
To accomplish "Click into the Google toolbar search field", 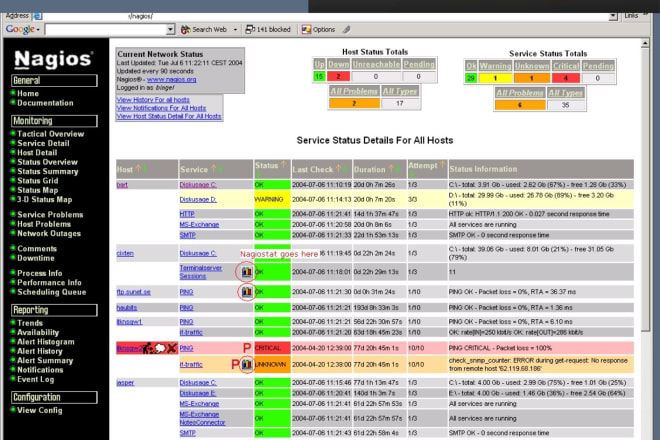I will click(105, 29).
